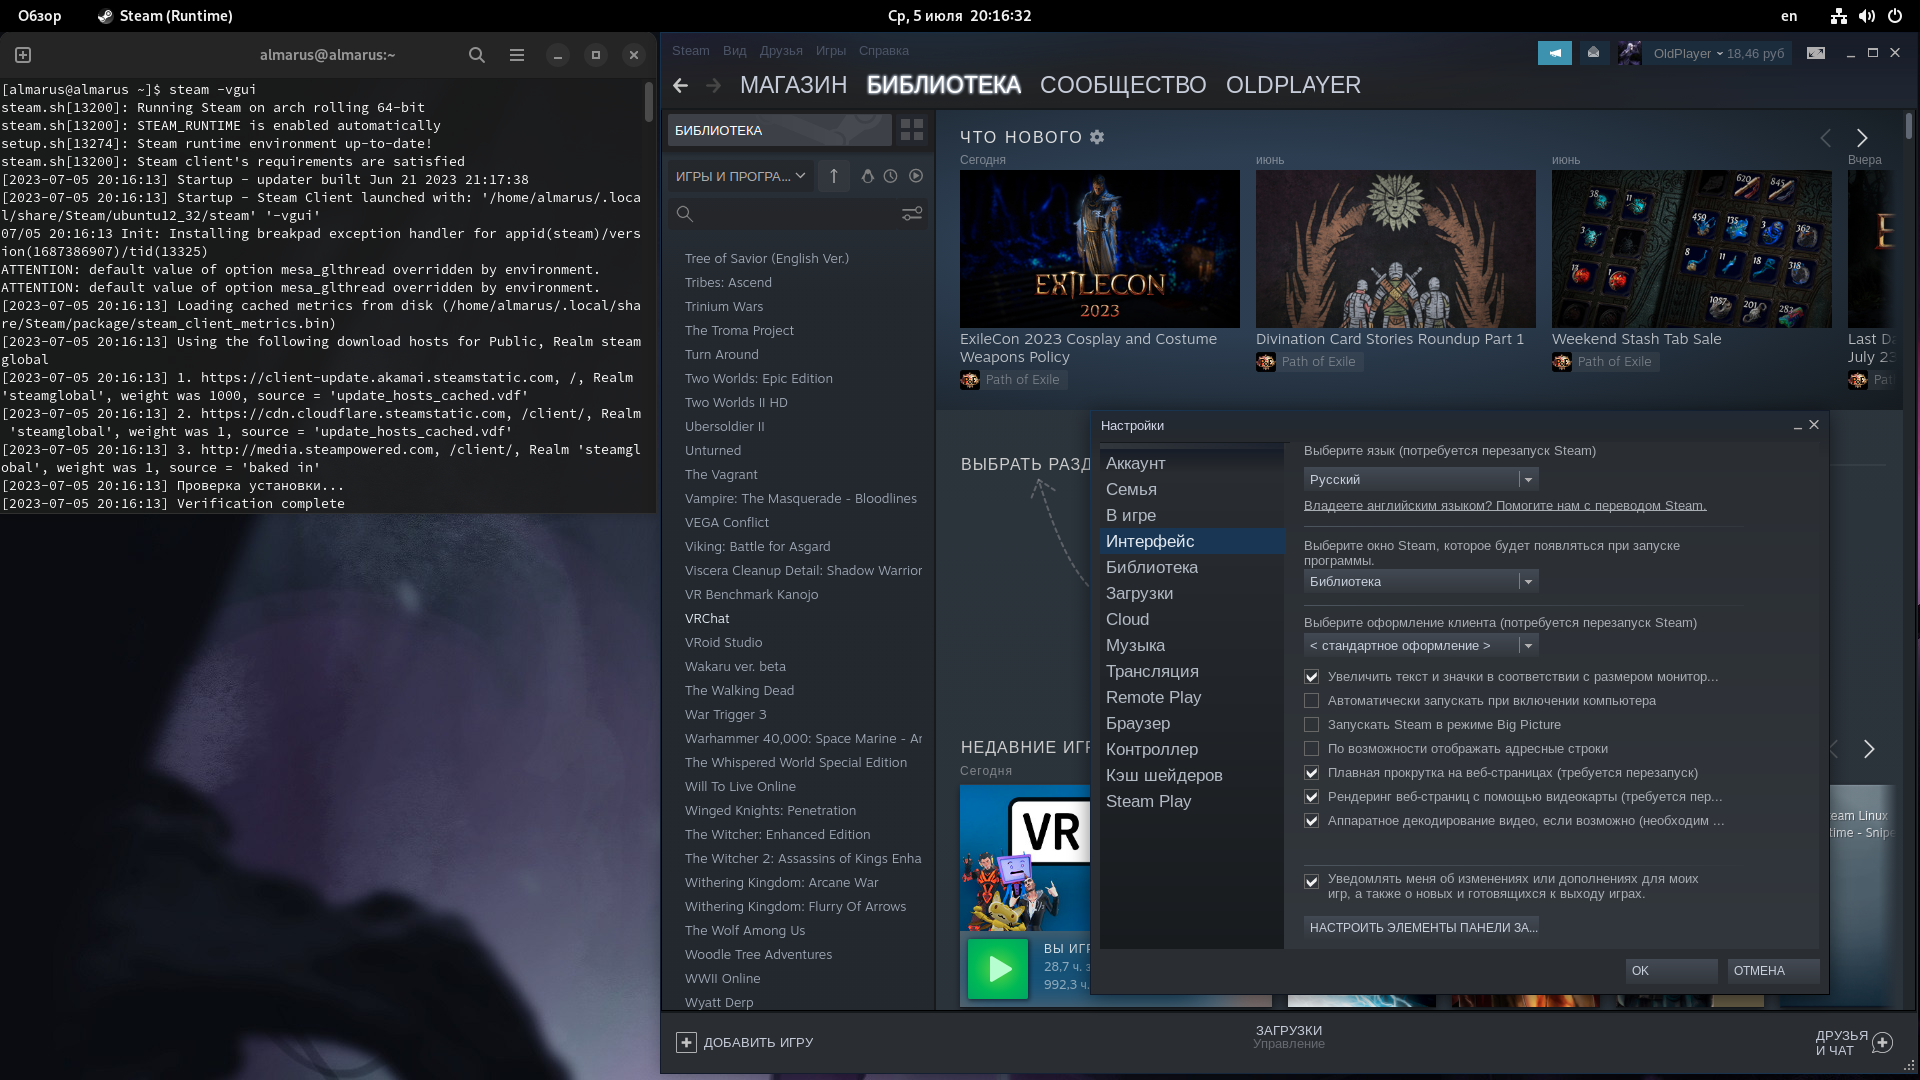
Task: Enable auto-start on computer startup checkbox
Action: tap(1311, 701)
